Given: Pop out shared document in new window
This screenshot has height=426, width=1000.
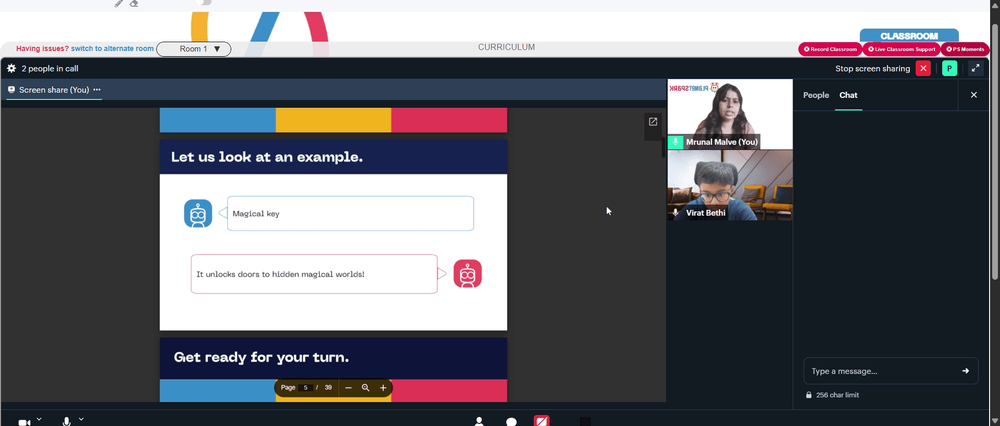Looking at the screenshot, I should pos(653,122).
